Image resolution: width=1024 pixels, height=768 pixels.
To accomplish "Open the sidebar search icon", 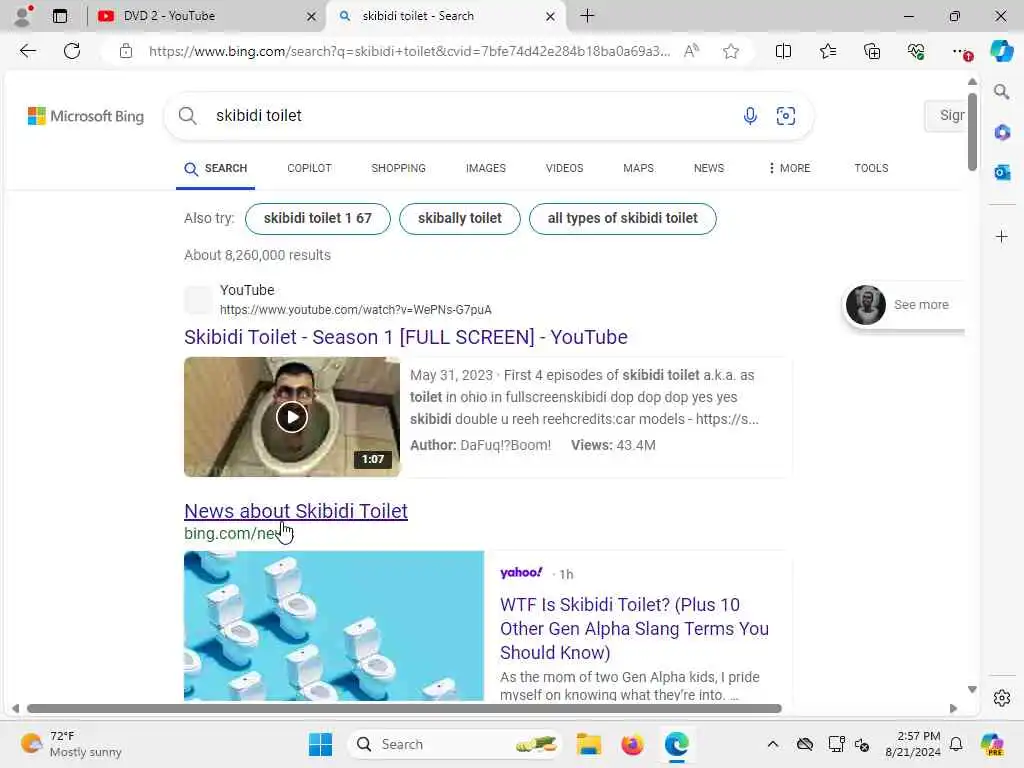I will click(x=1001, y=91).
